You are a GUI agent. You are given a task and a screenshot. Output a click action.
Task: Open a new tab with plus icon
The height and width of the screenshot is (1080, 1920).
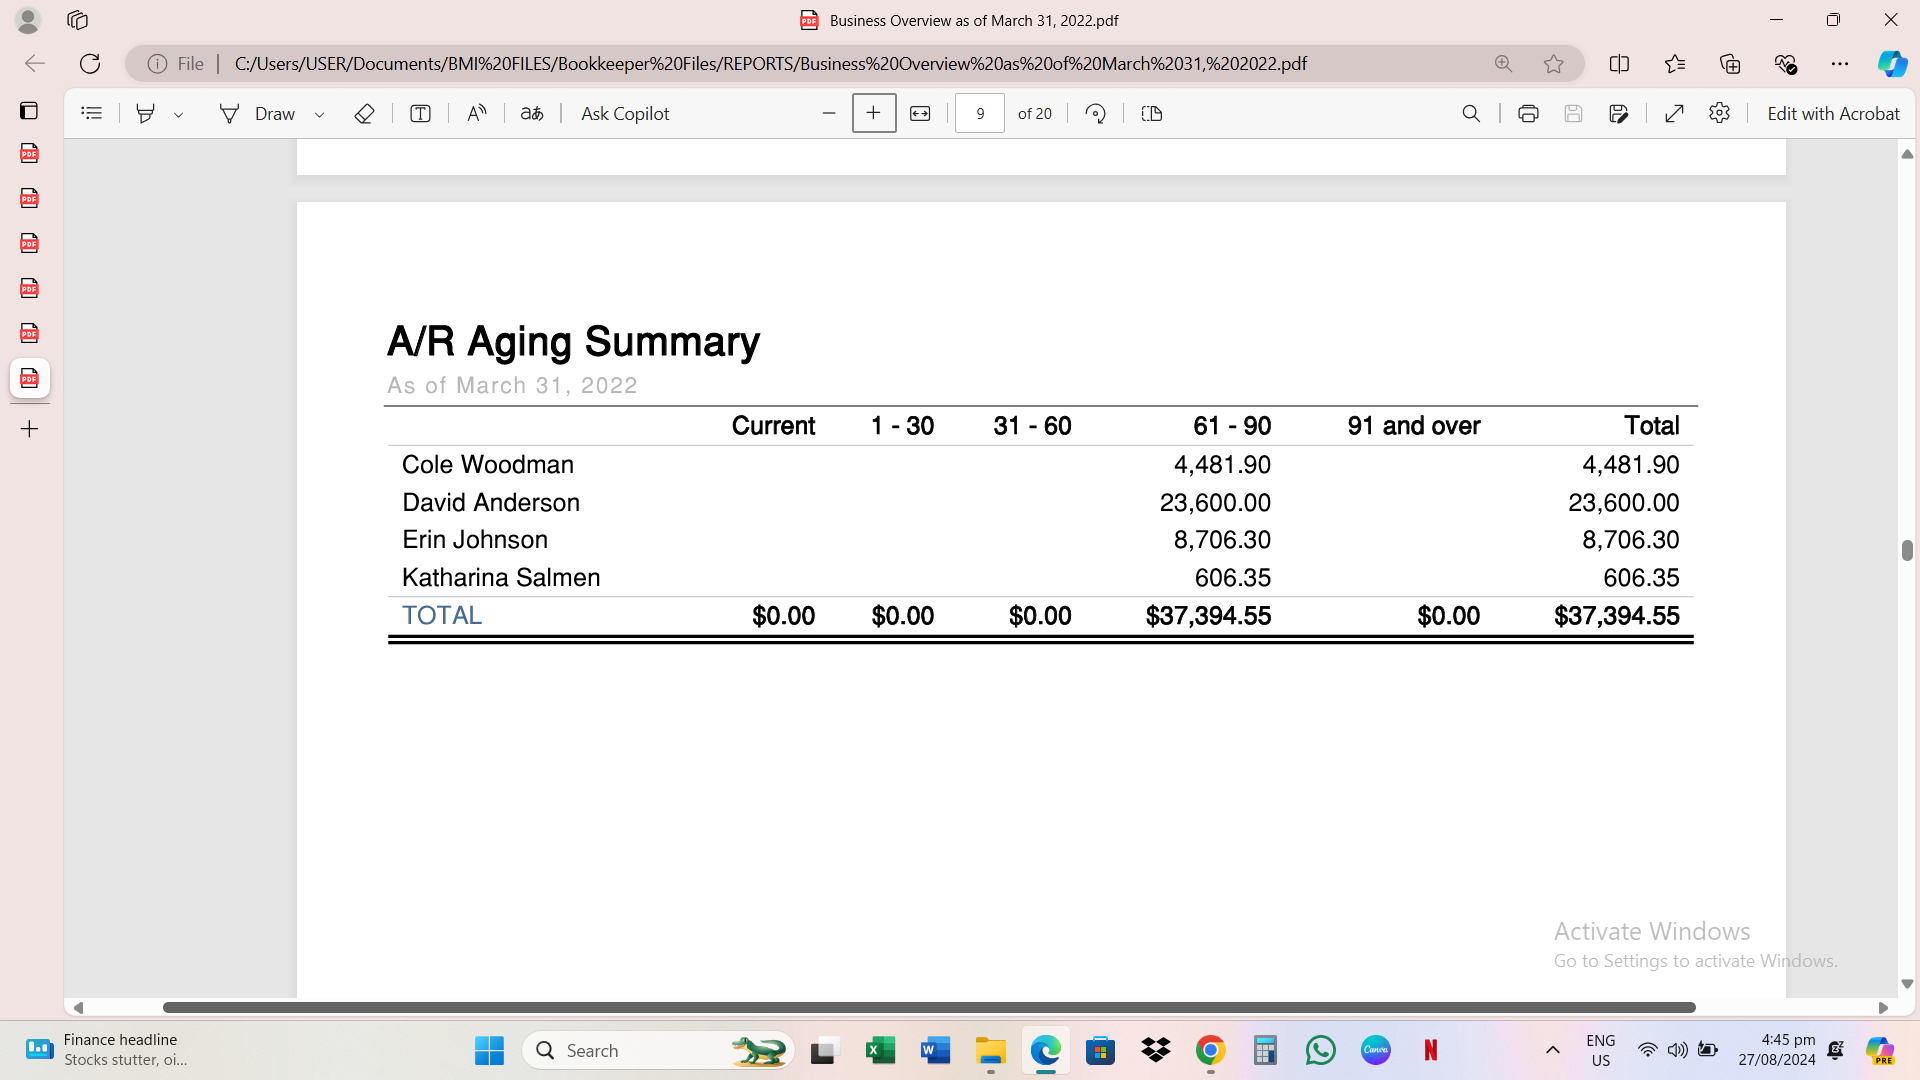pos(29,429)
